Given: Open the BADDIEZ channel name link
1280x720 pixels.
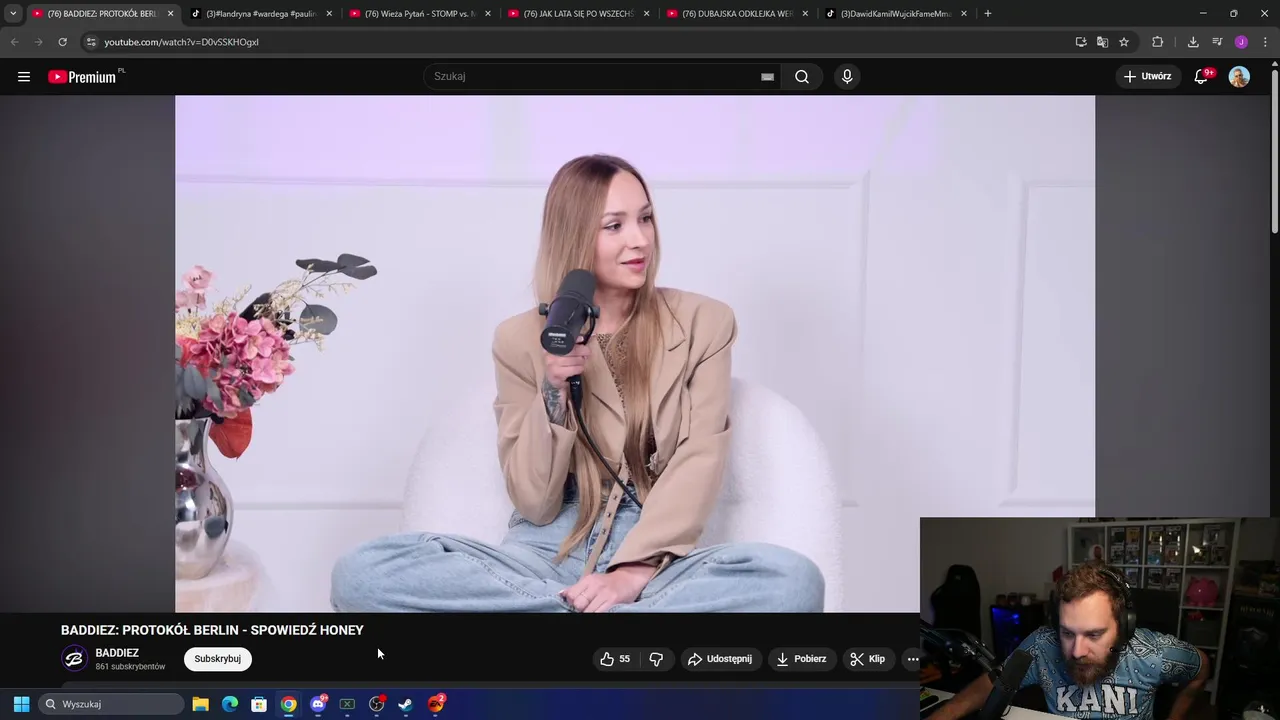Looking at the screenshot, I should 117,653.
